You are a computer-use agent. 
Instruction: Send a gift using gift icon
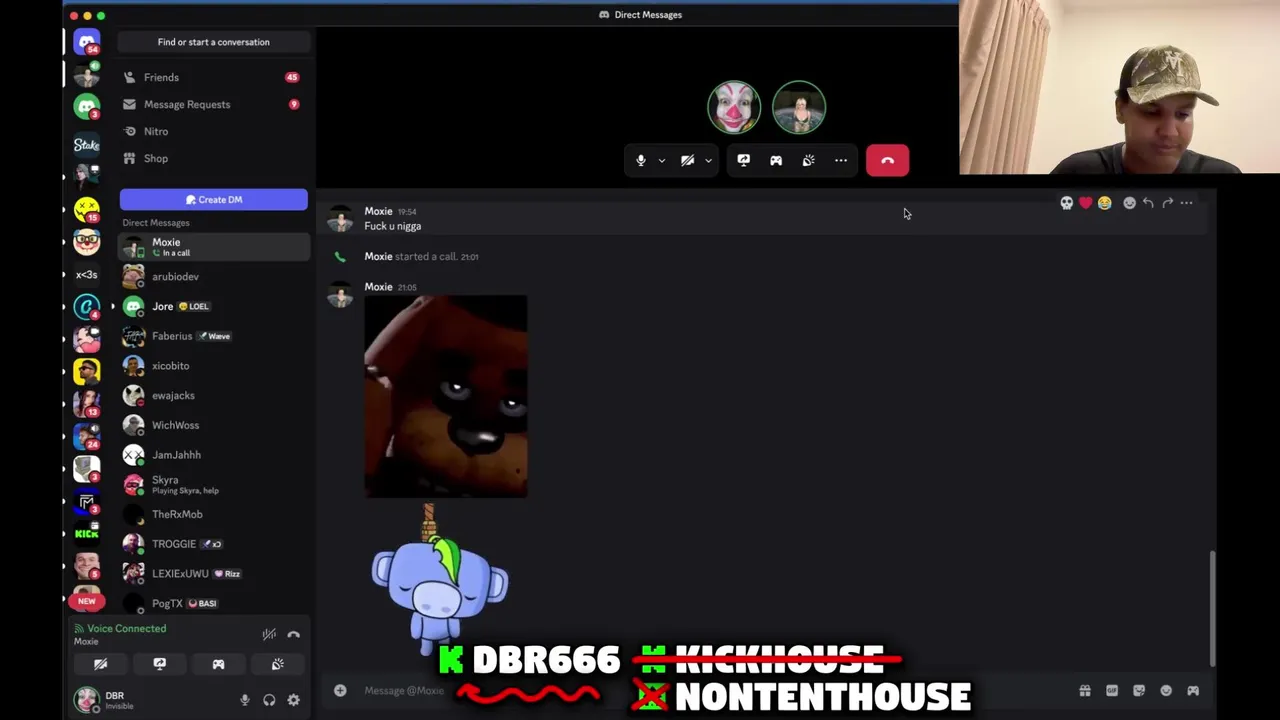click(x=1084, y=690)
